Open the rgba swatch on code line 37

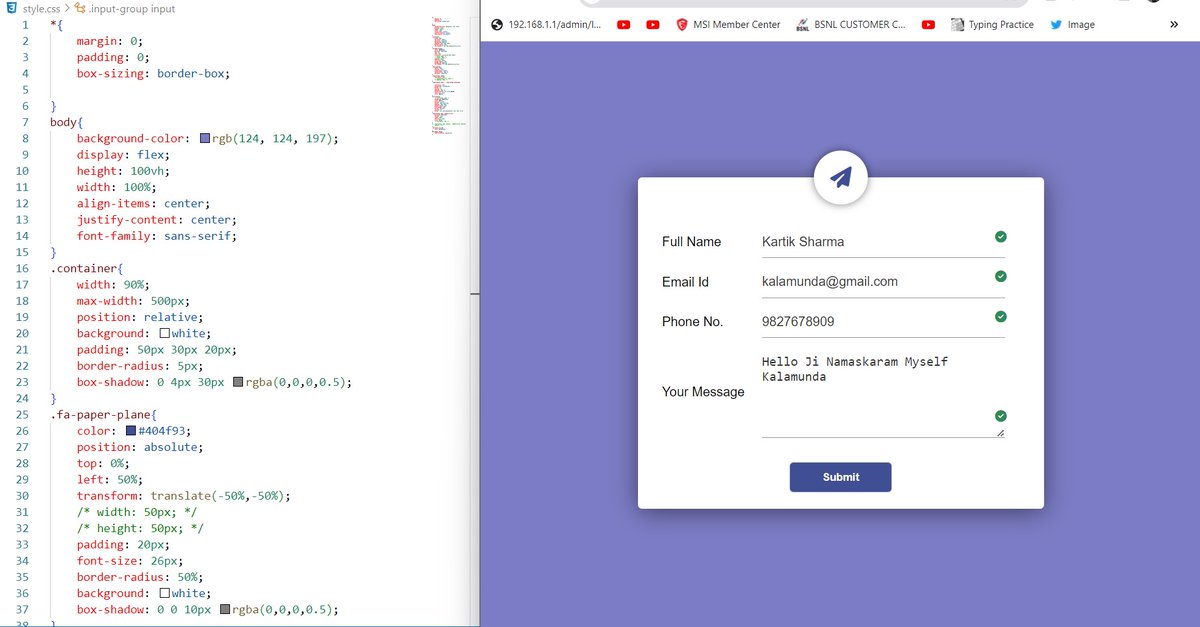(225, 609)
